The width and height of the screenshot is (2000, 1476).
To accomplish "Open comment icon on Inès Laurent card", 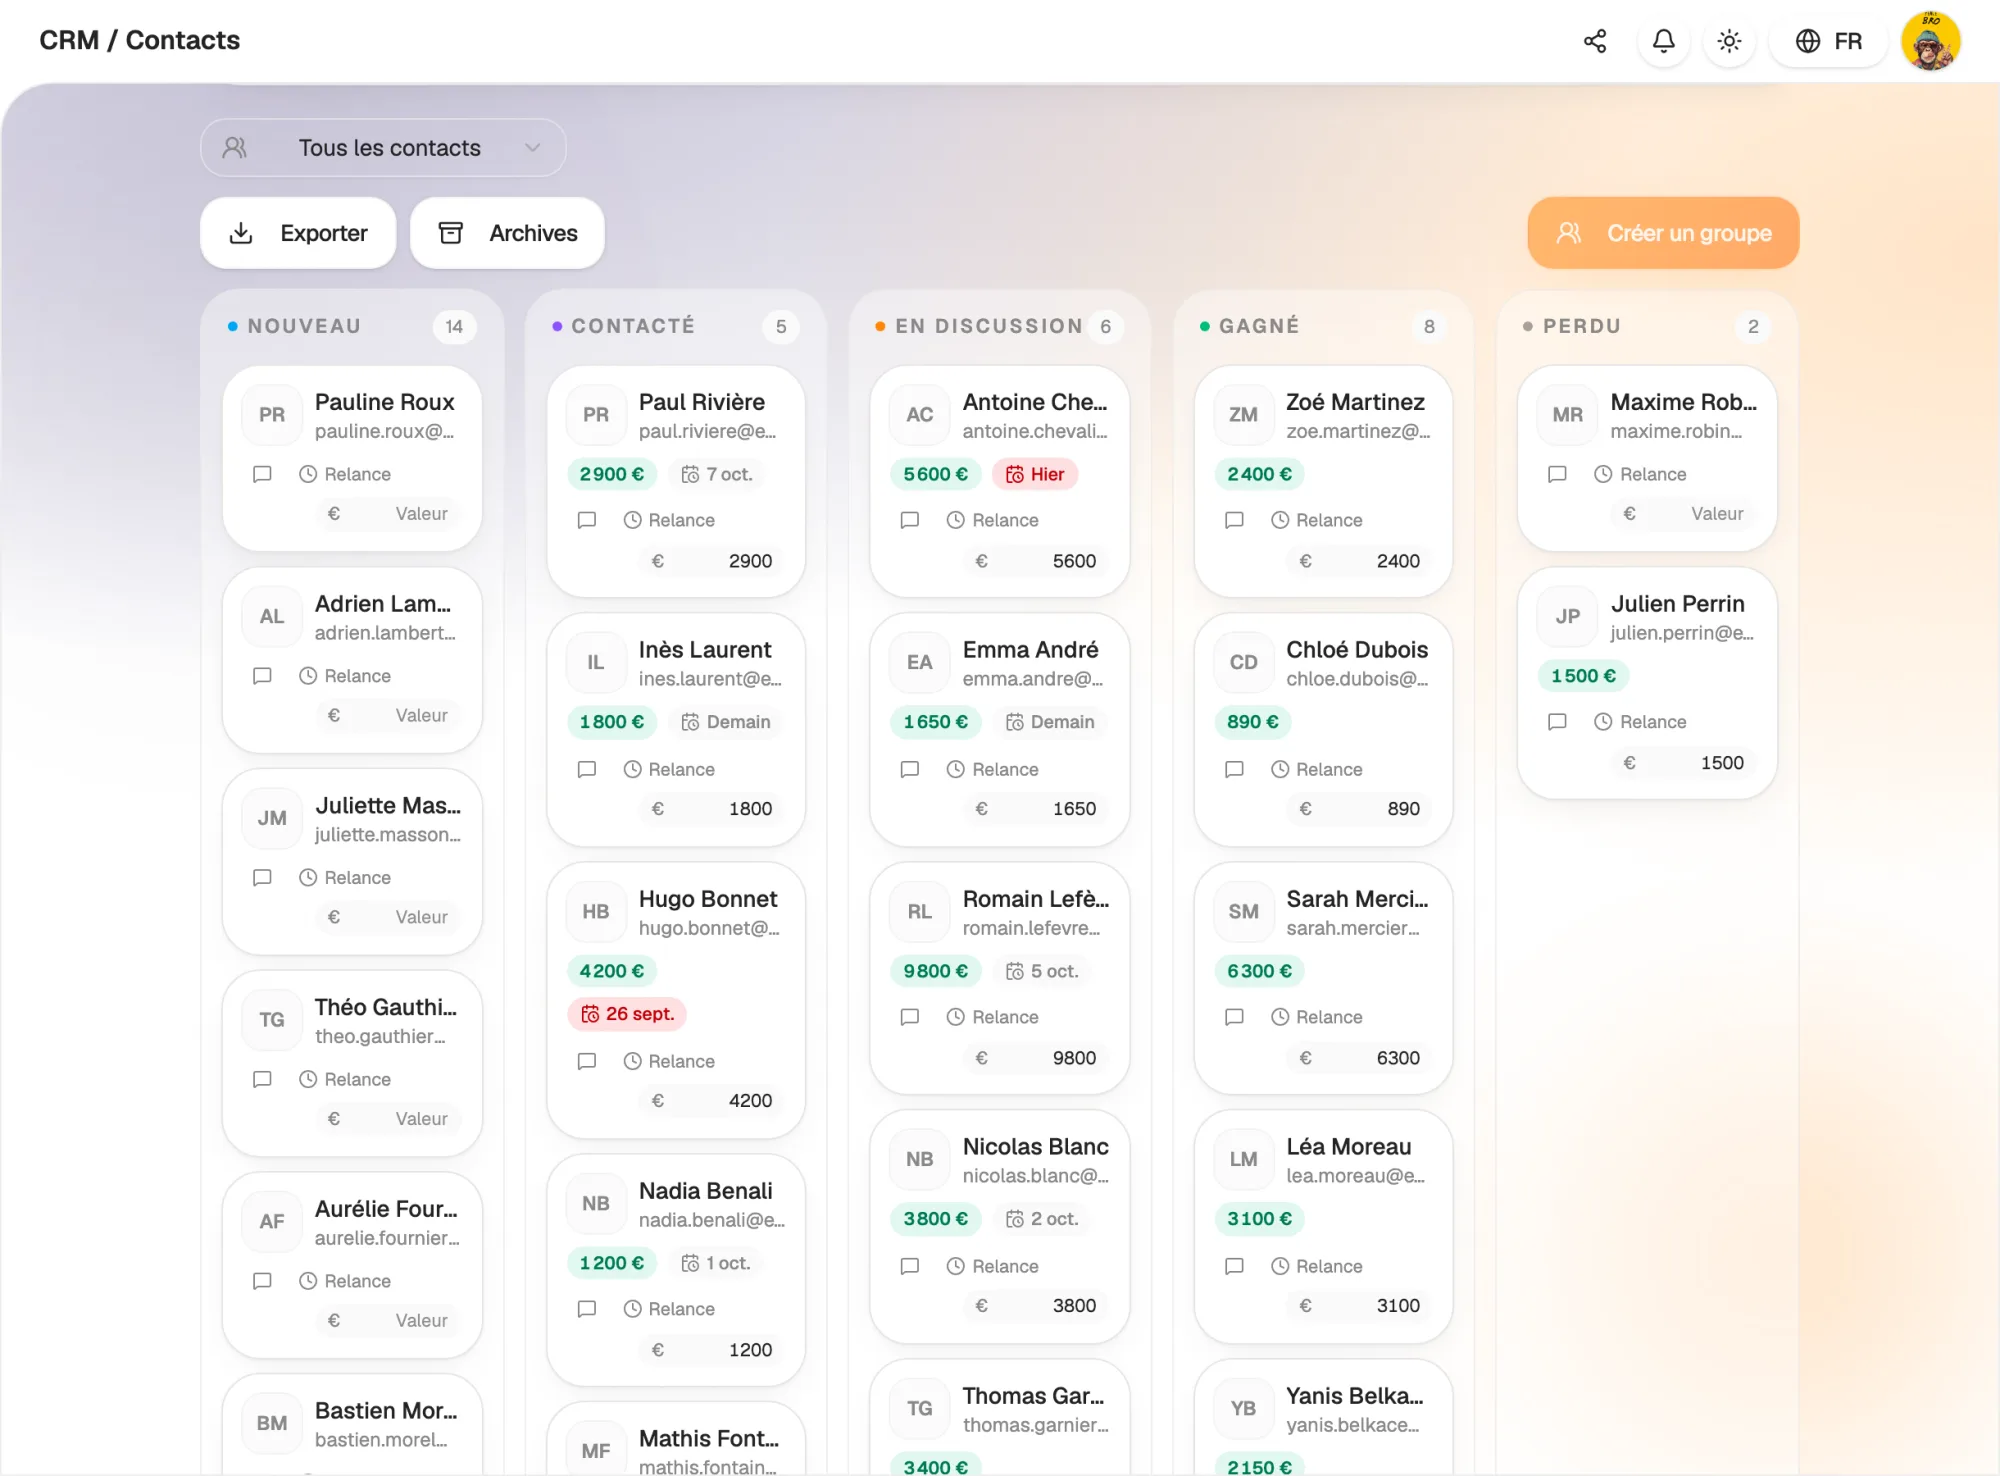I will 586,770.
